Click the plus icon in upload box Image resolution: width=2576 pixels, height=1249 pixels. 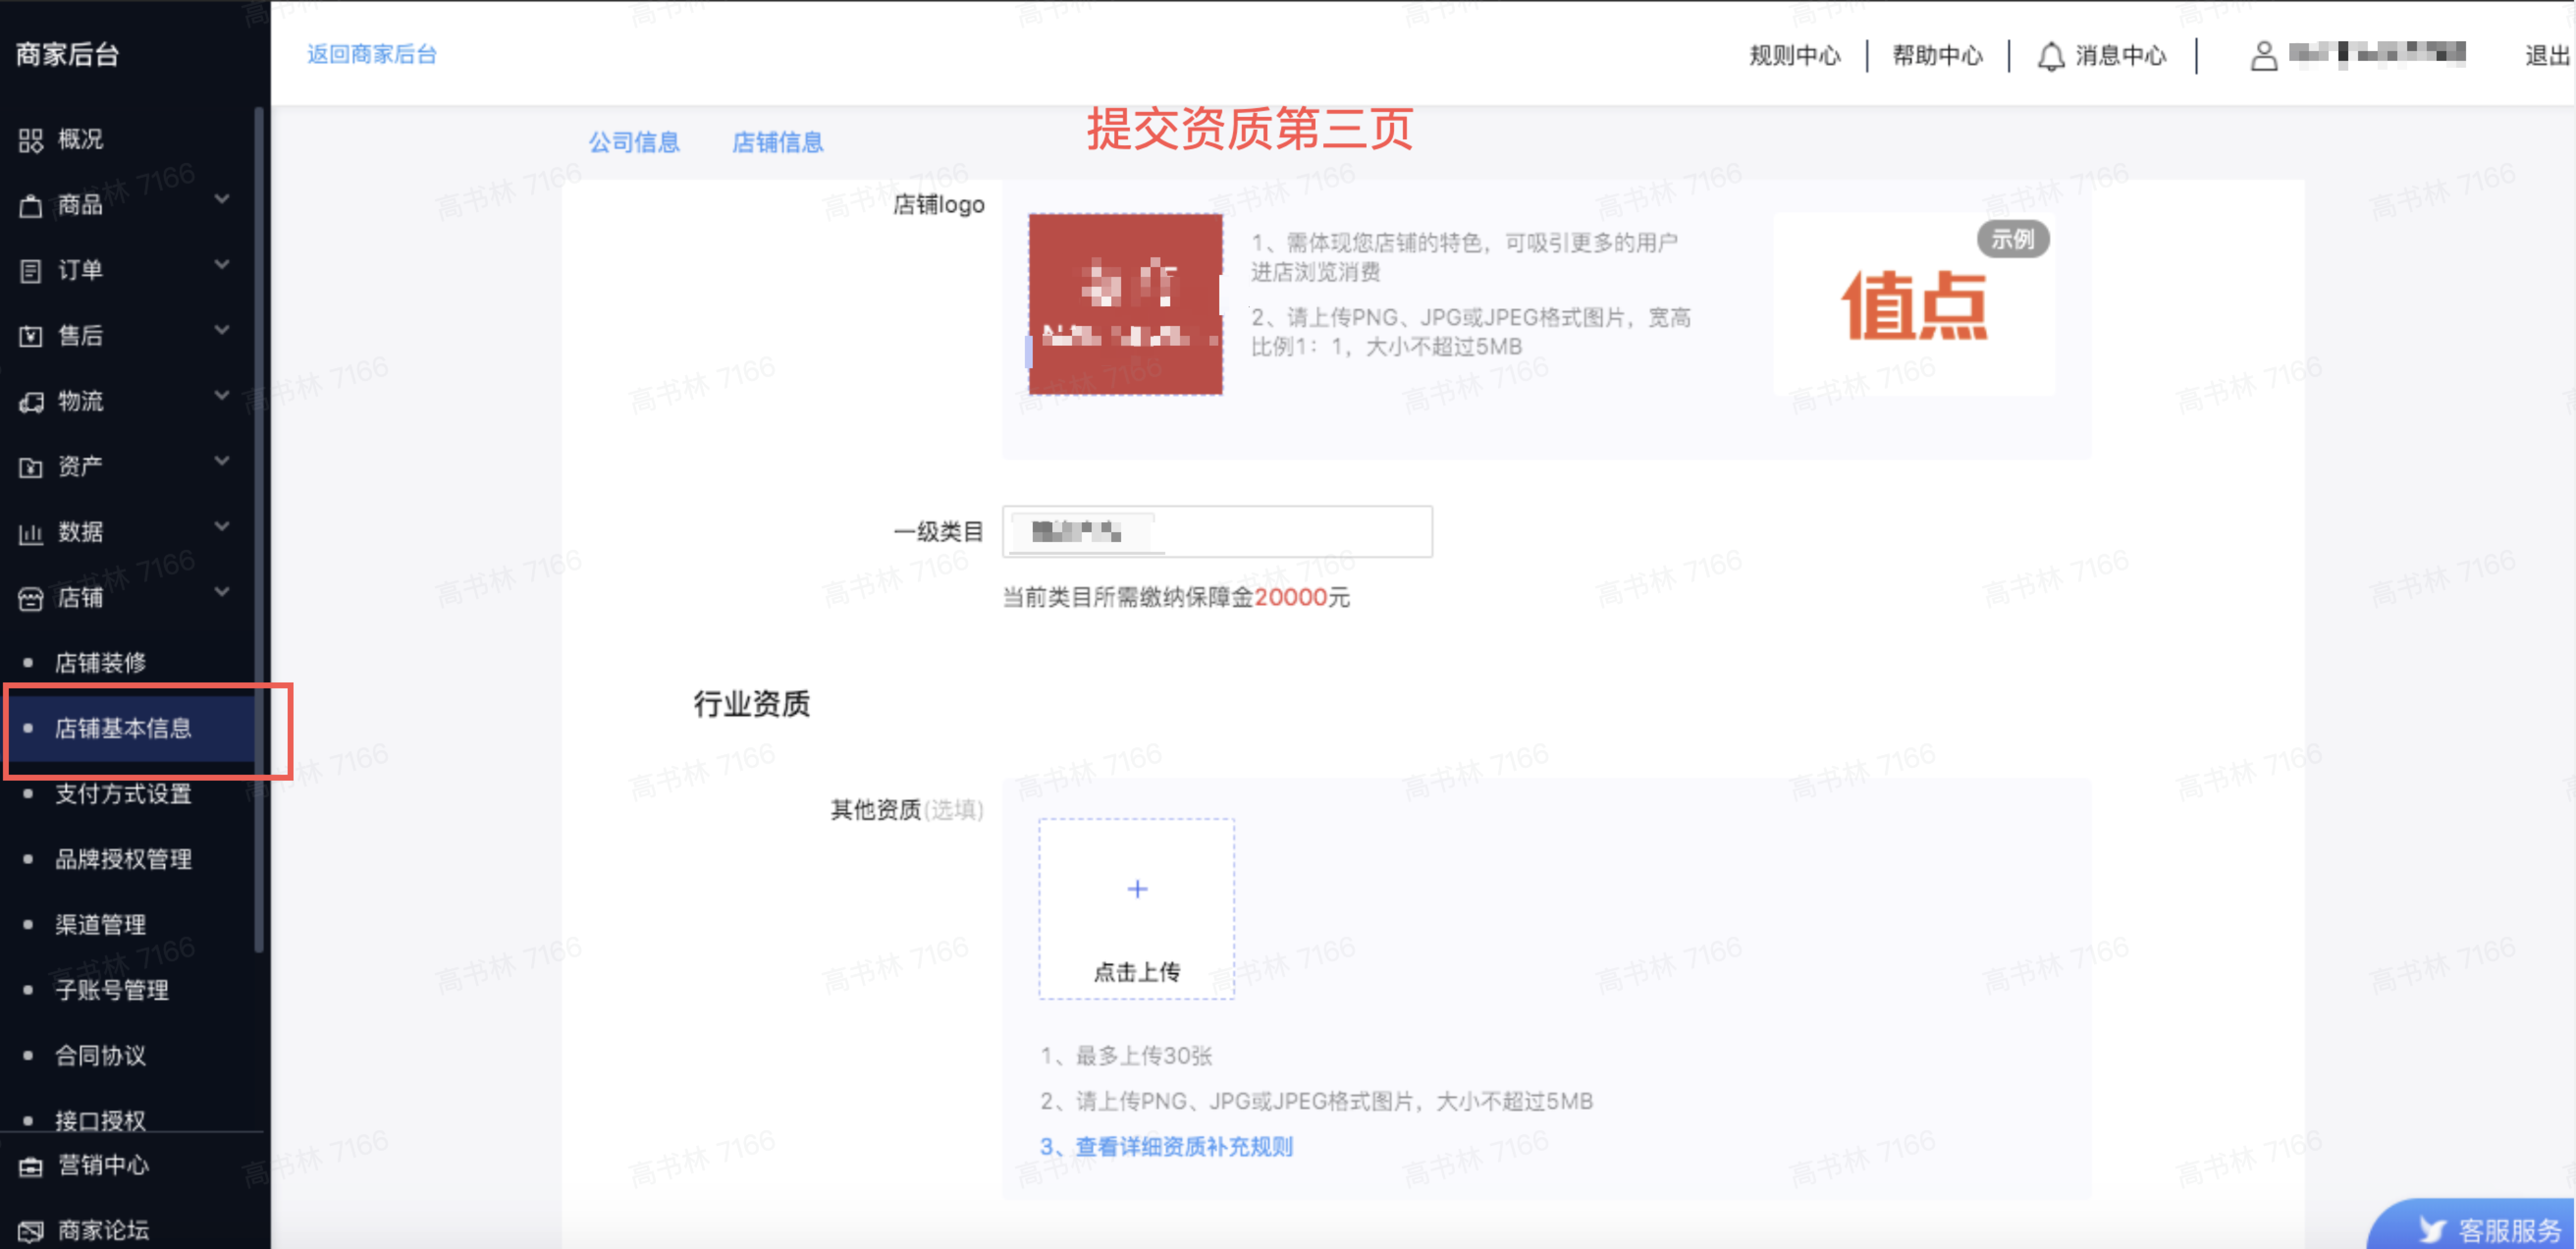[x=1137, y=889]
